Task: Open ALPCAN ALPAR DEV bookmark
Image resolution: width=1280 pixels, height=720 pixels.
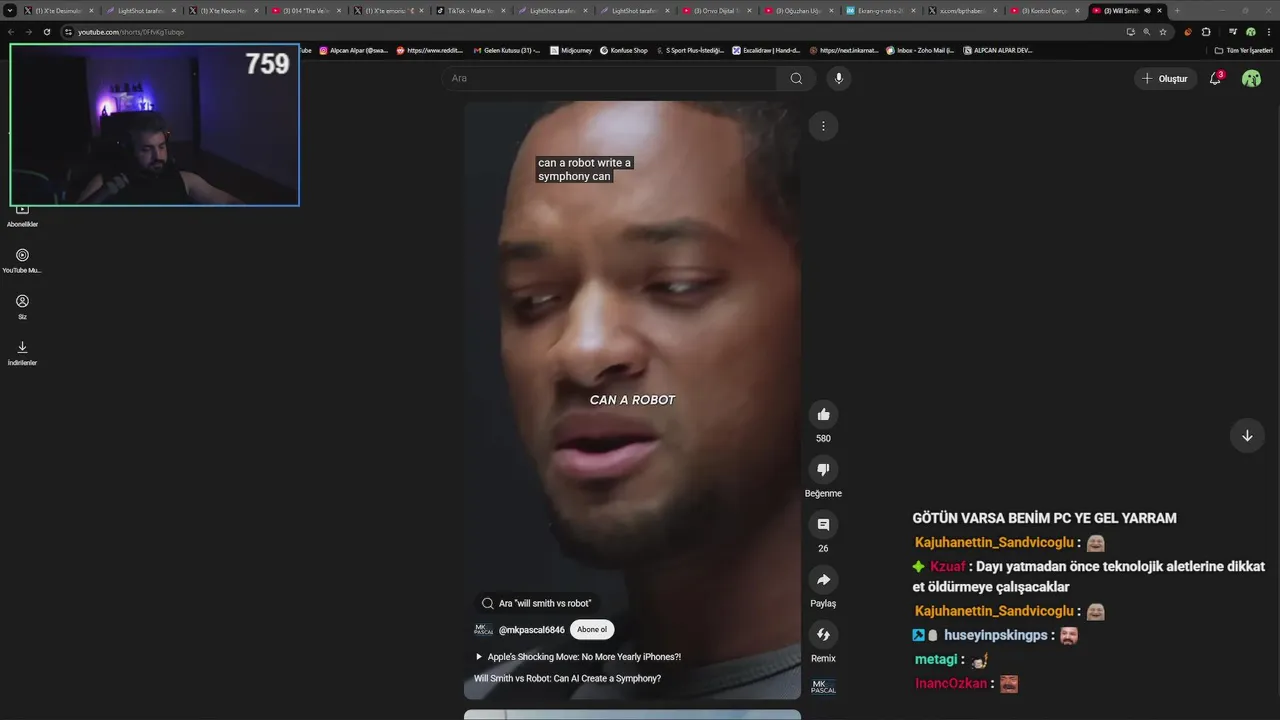Action: click(x=998, y=50)
